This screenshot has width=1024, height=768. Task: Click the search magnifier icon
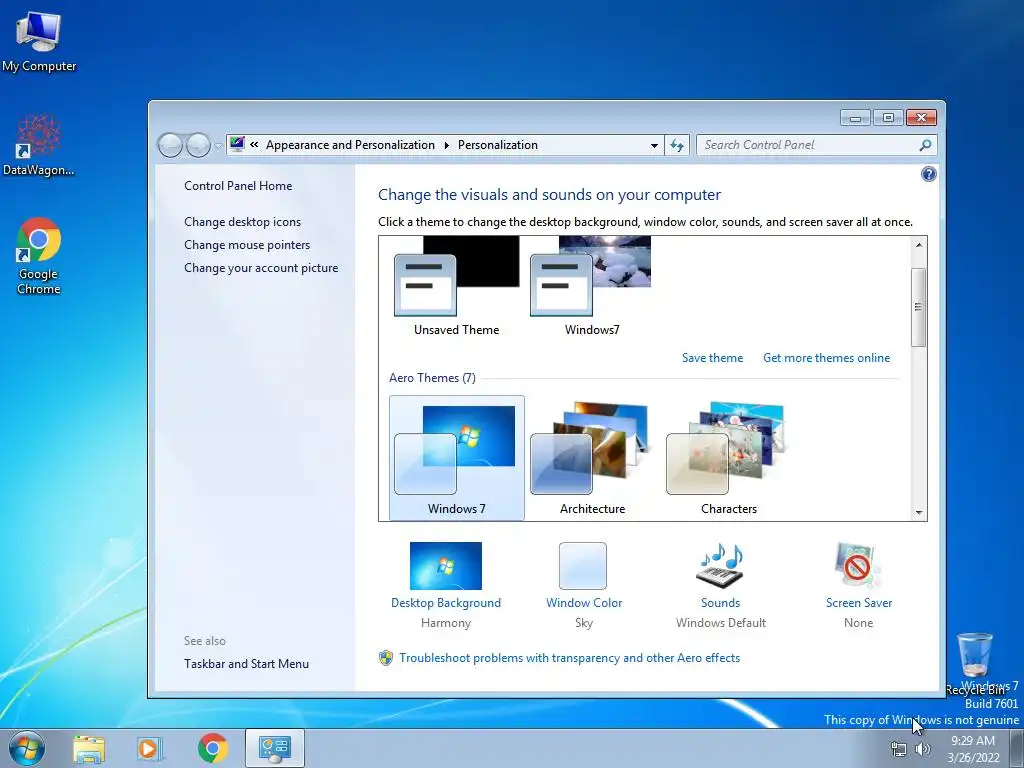(925, 145)
